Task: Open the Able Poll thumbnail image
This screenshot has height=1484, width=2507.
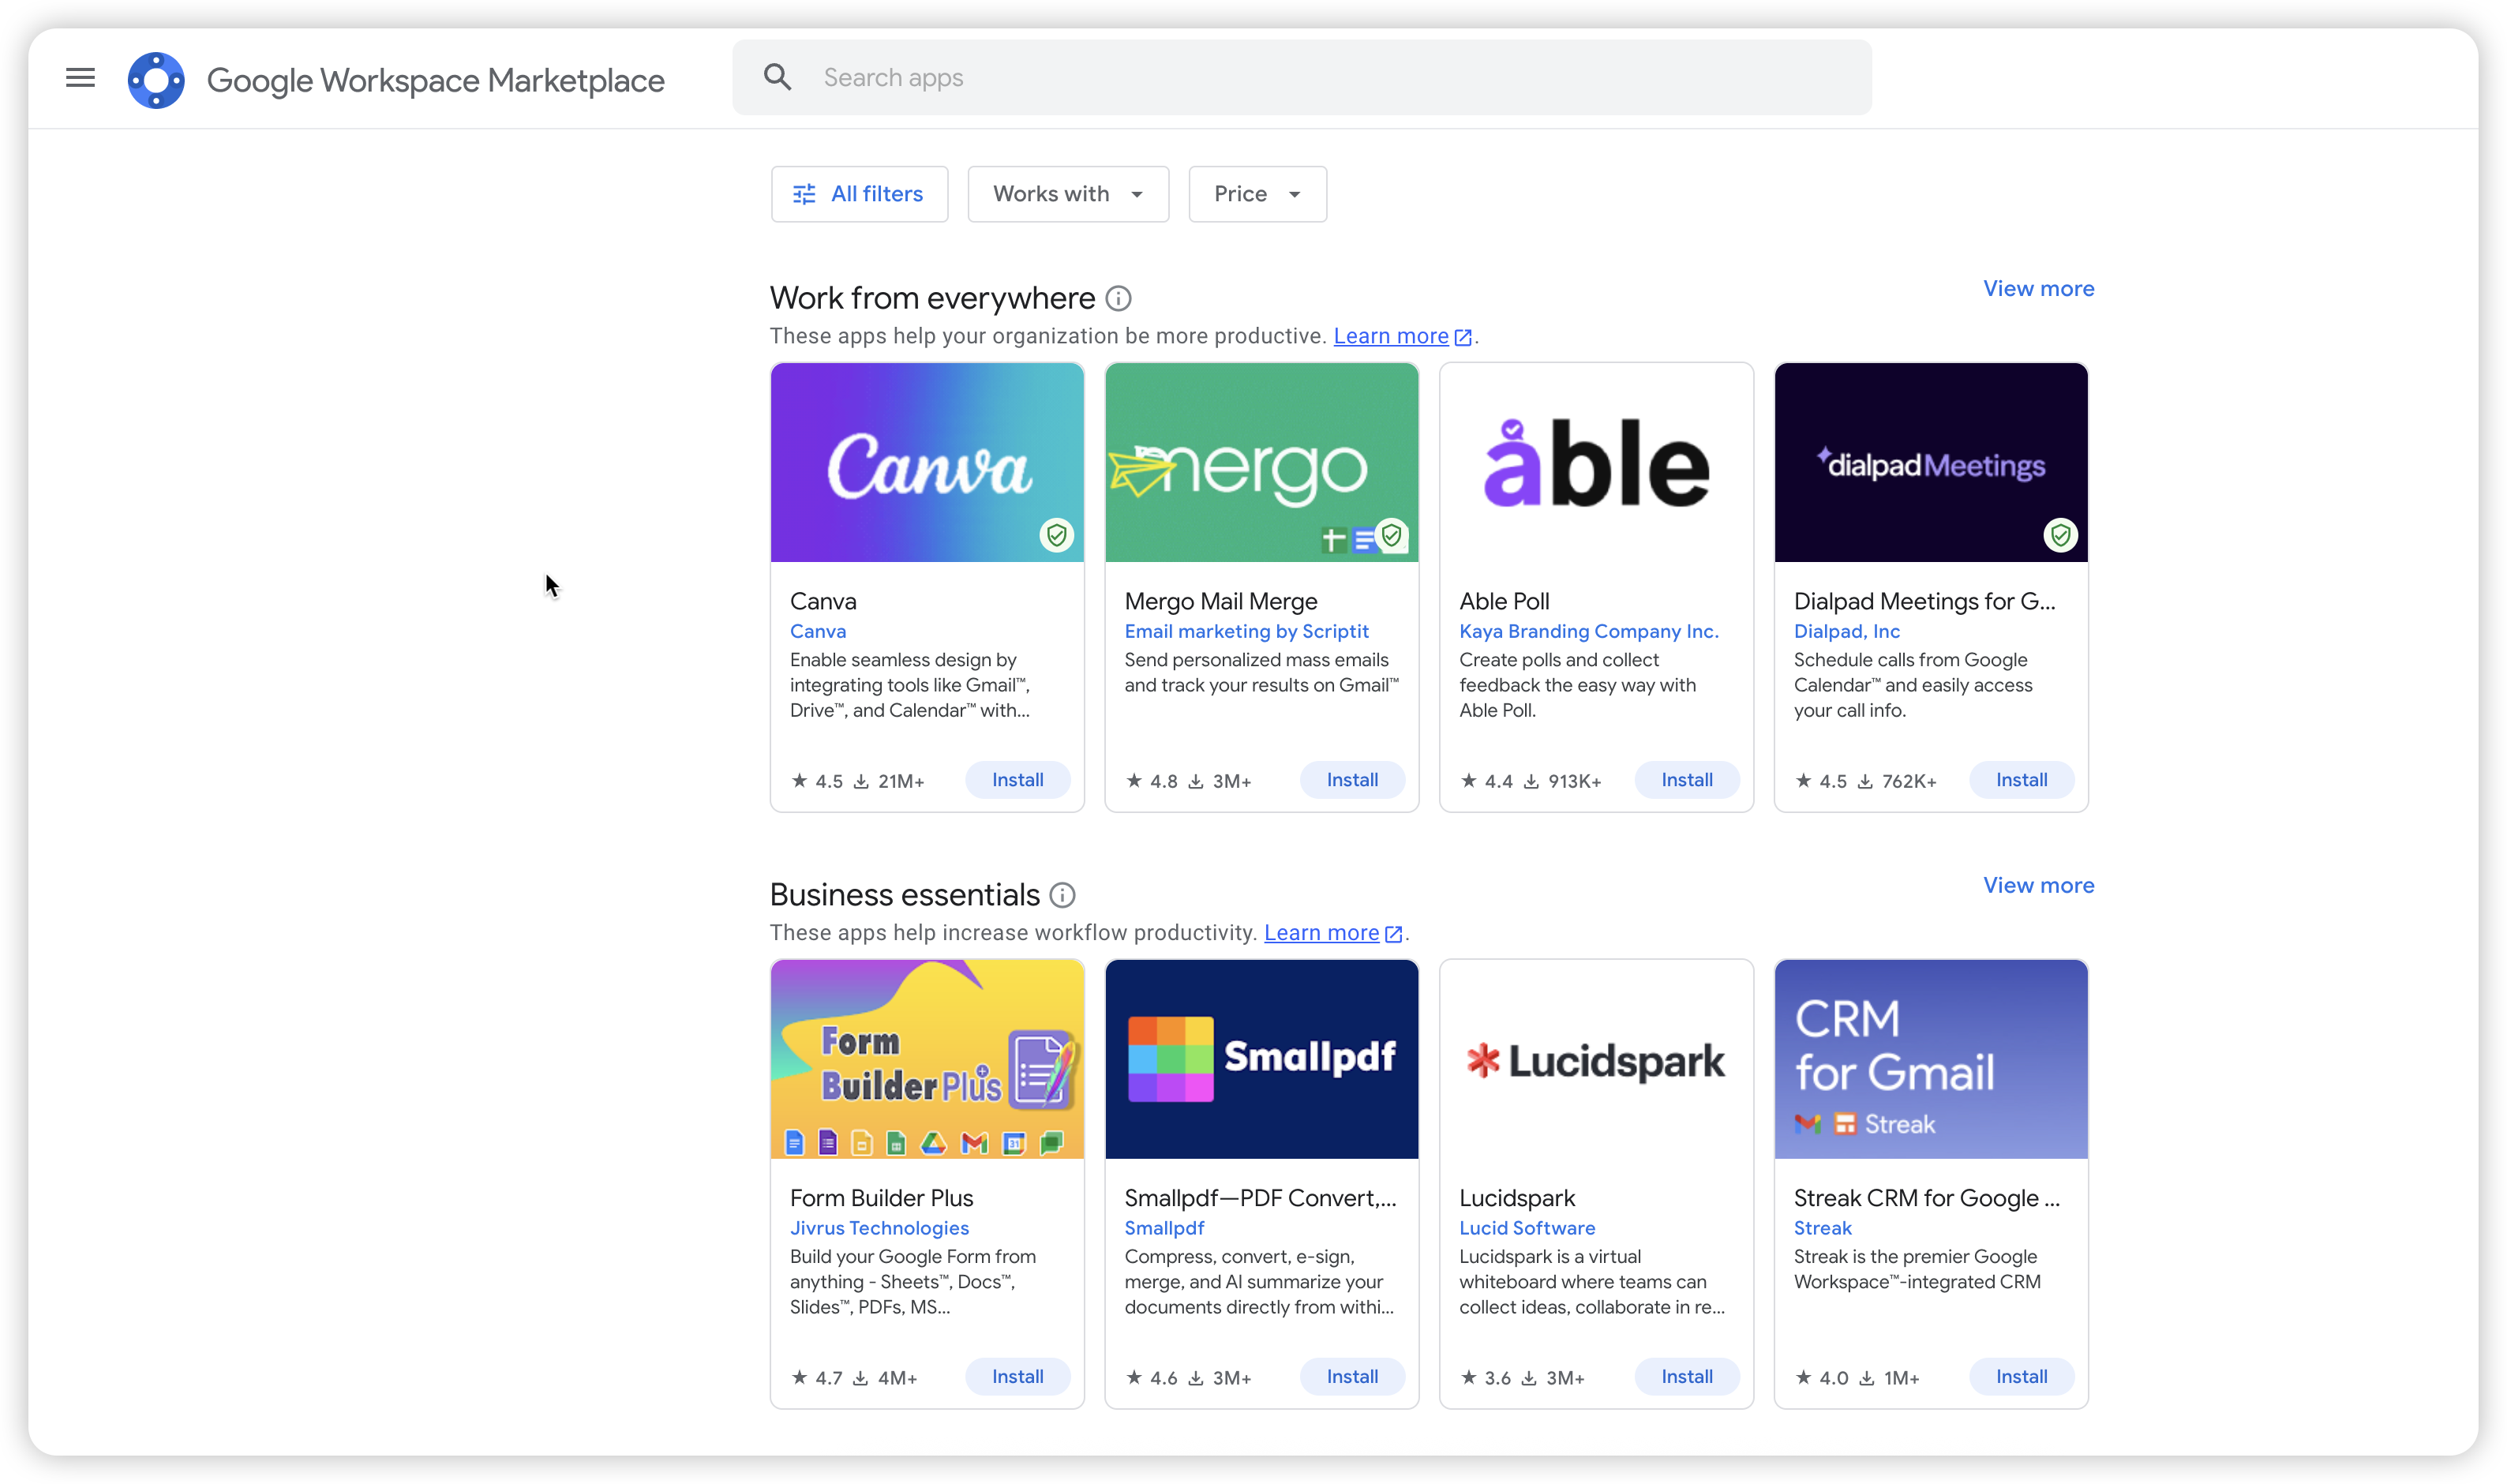Action: click(x=1596, y=463)
